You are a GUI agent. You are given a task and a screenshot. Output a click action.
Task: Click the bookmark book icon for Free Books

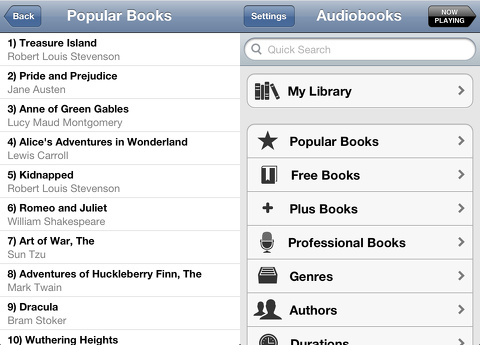click(269, 175)
